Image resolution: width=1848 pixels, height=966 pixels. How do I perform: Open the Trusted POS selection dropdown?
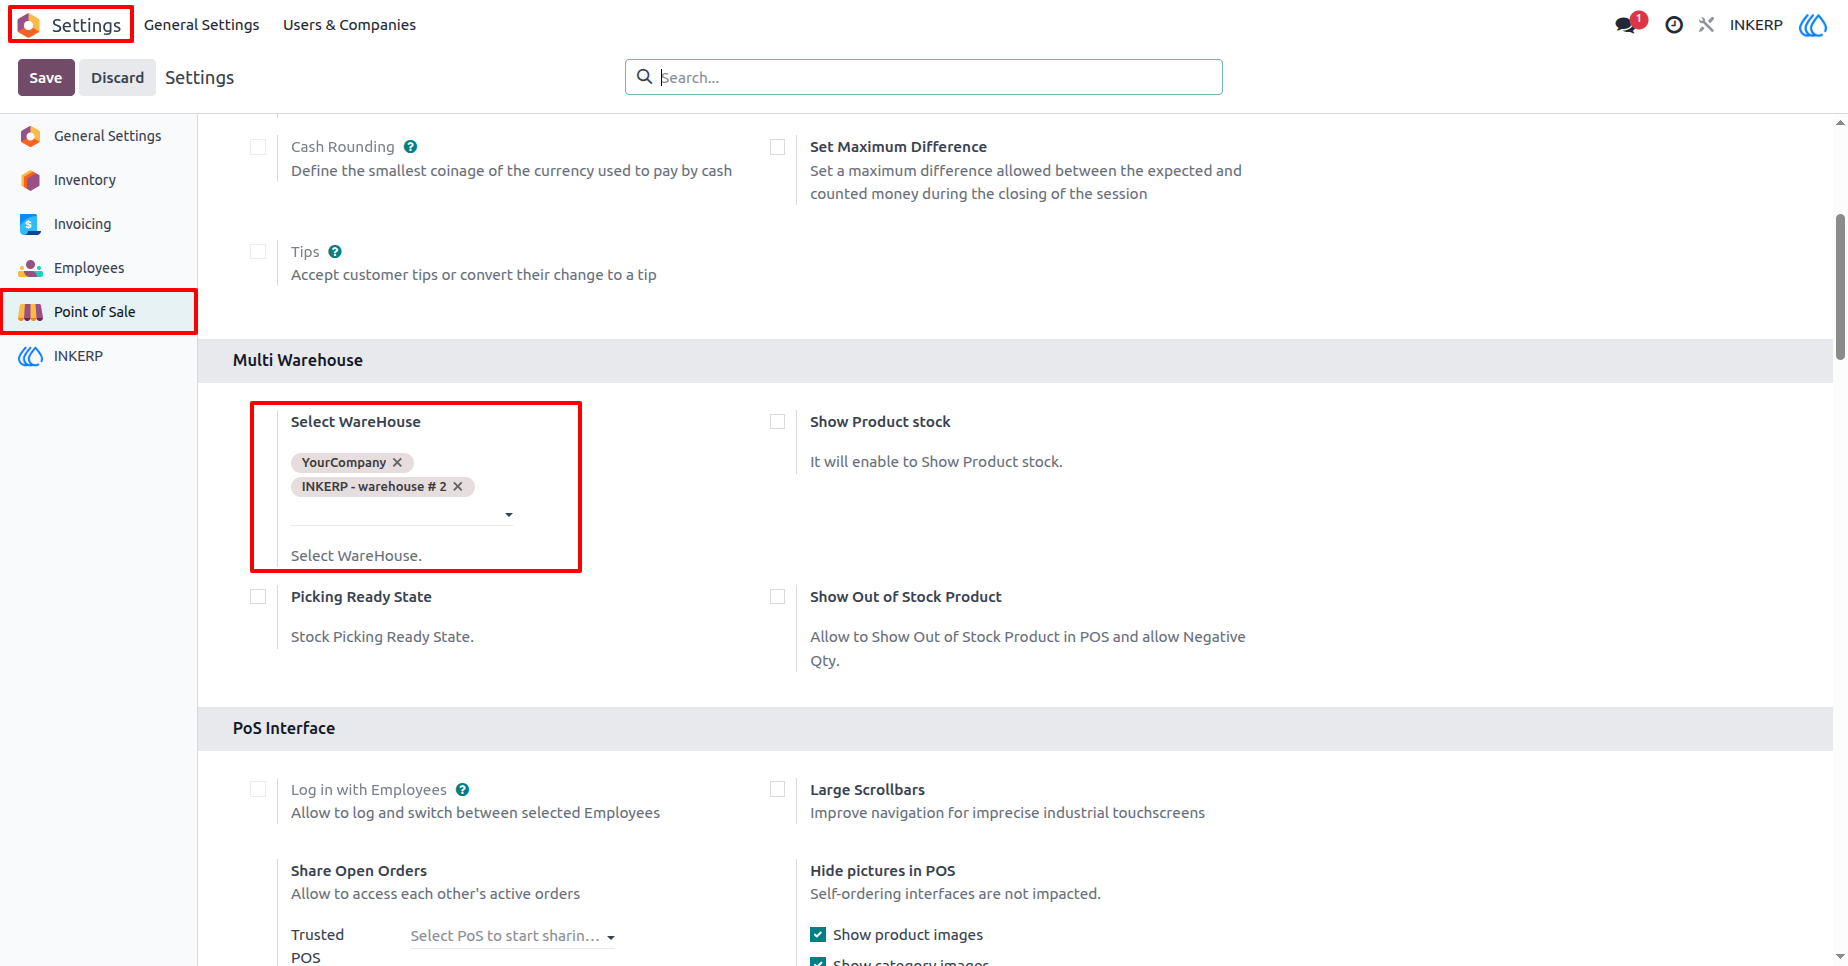(513, 936)
